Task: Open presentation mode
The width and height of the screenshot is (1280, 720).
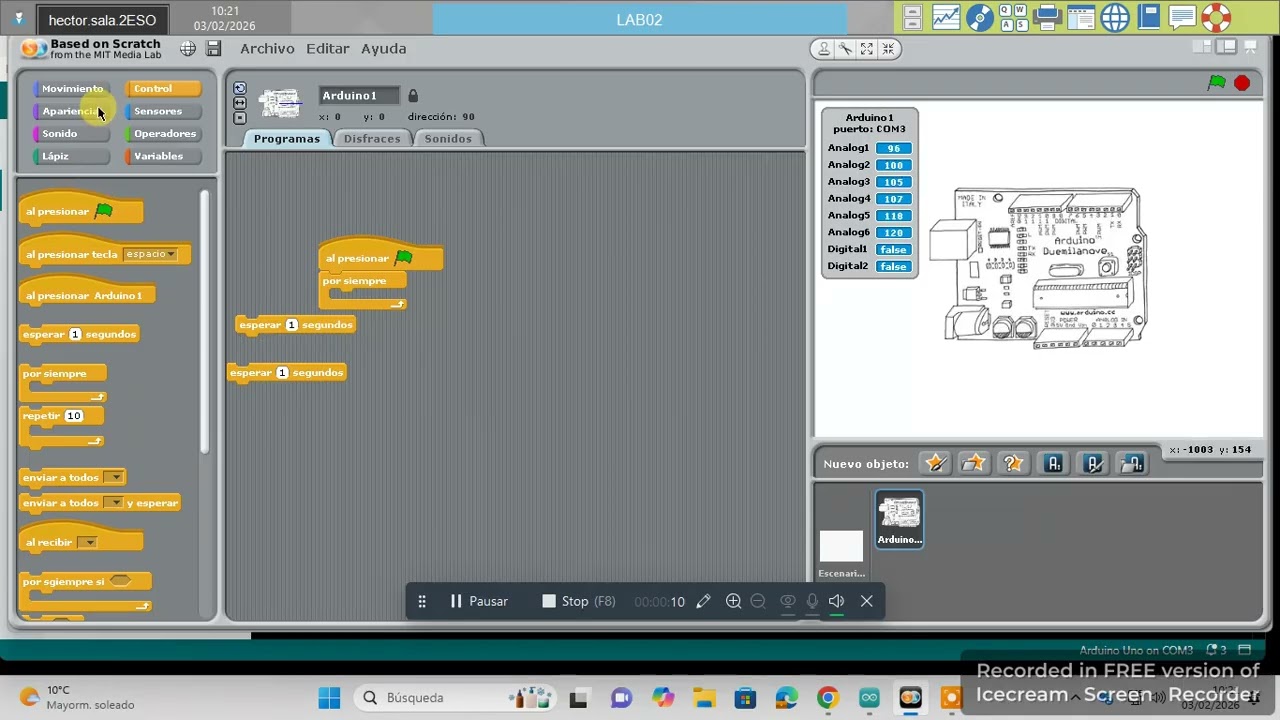Action: pyautogui.click(x=1250, y=47)
